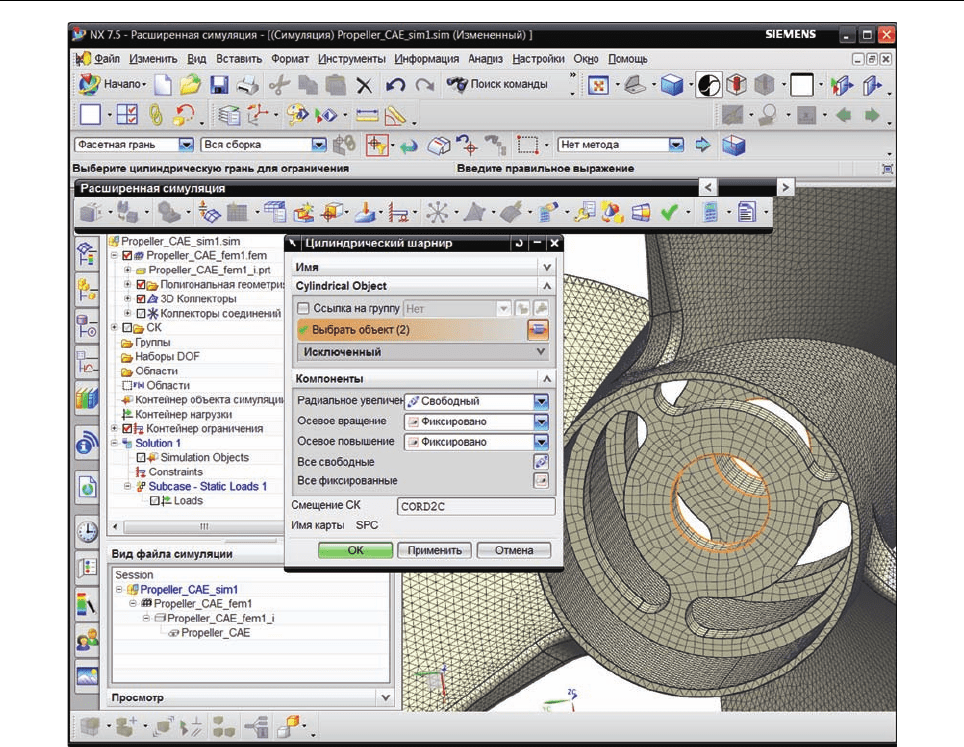Open the Помощь menu

tap(628, 59)
